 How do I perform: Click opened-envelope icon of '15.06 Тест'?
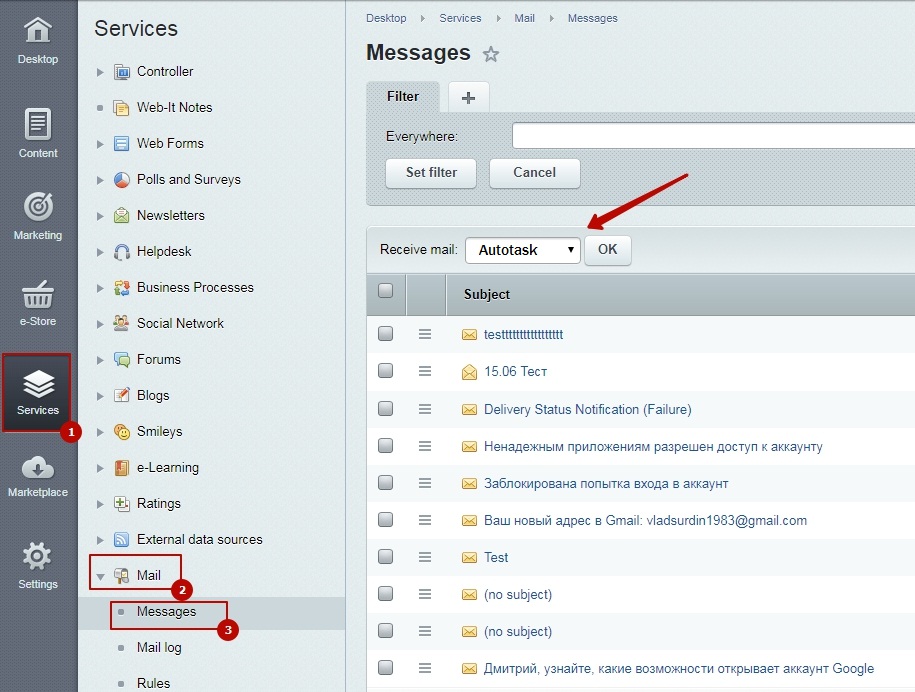coord(469,372)
